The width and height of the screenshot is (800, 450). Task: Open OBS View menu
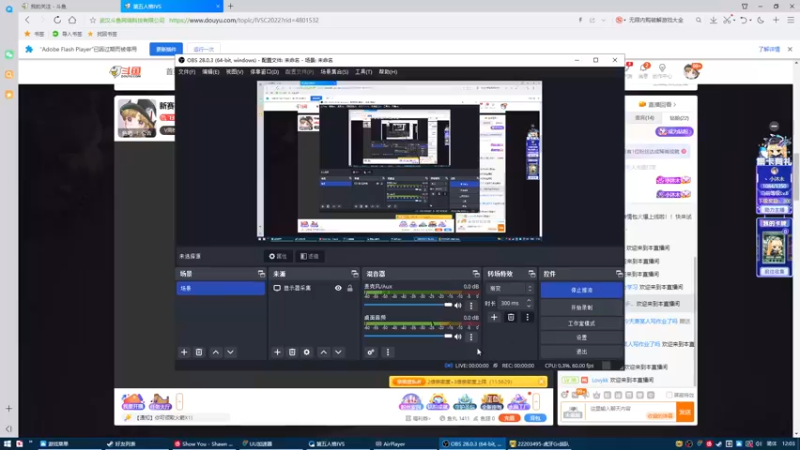click(x=234, y=72)
